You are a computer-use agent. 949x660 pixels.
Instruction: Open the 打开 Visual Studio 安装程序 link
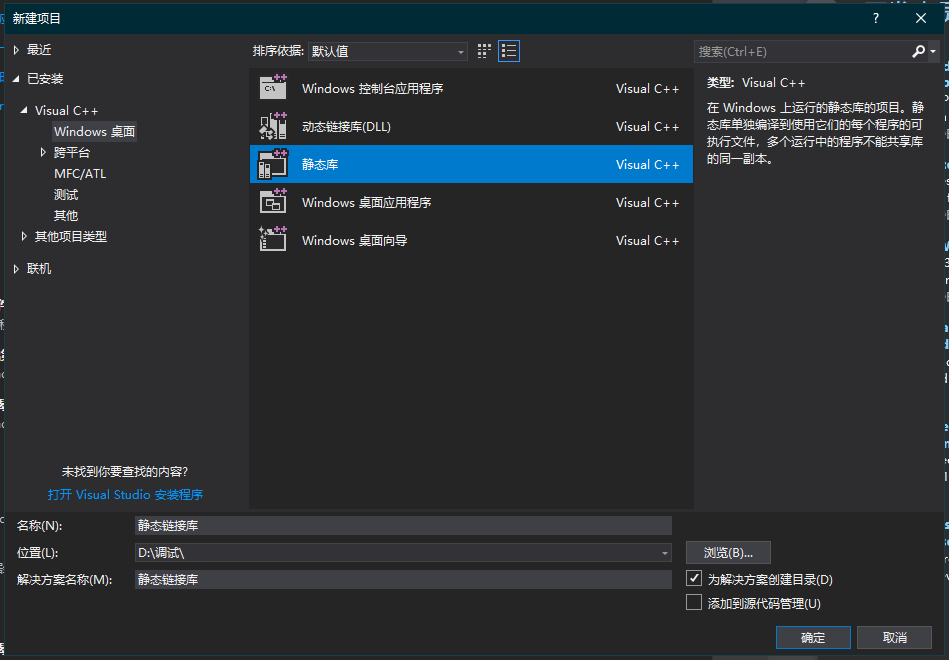[125, 495]
